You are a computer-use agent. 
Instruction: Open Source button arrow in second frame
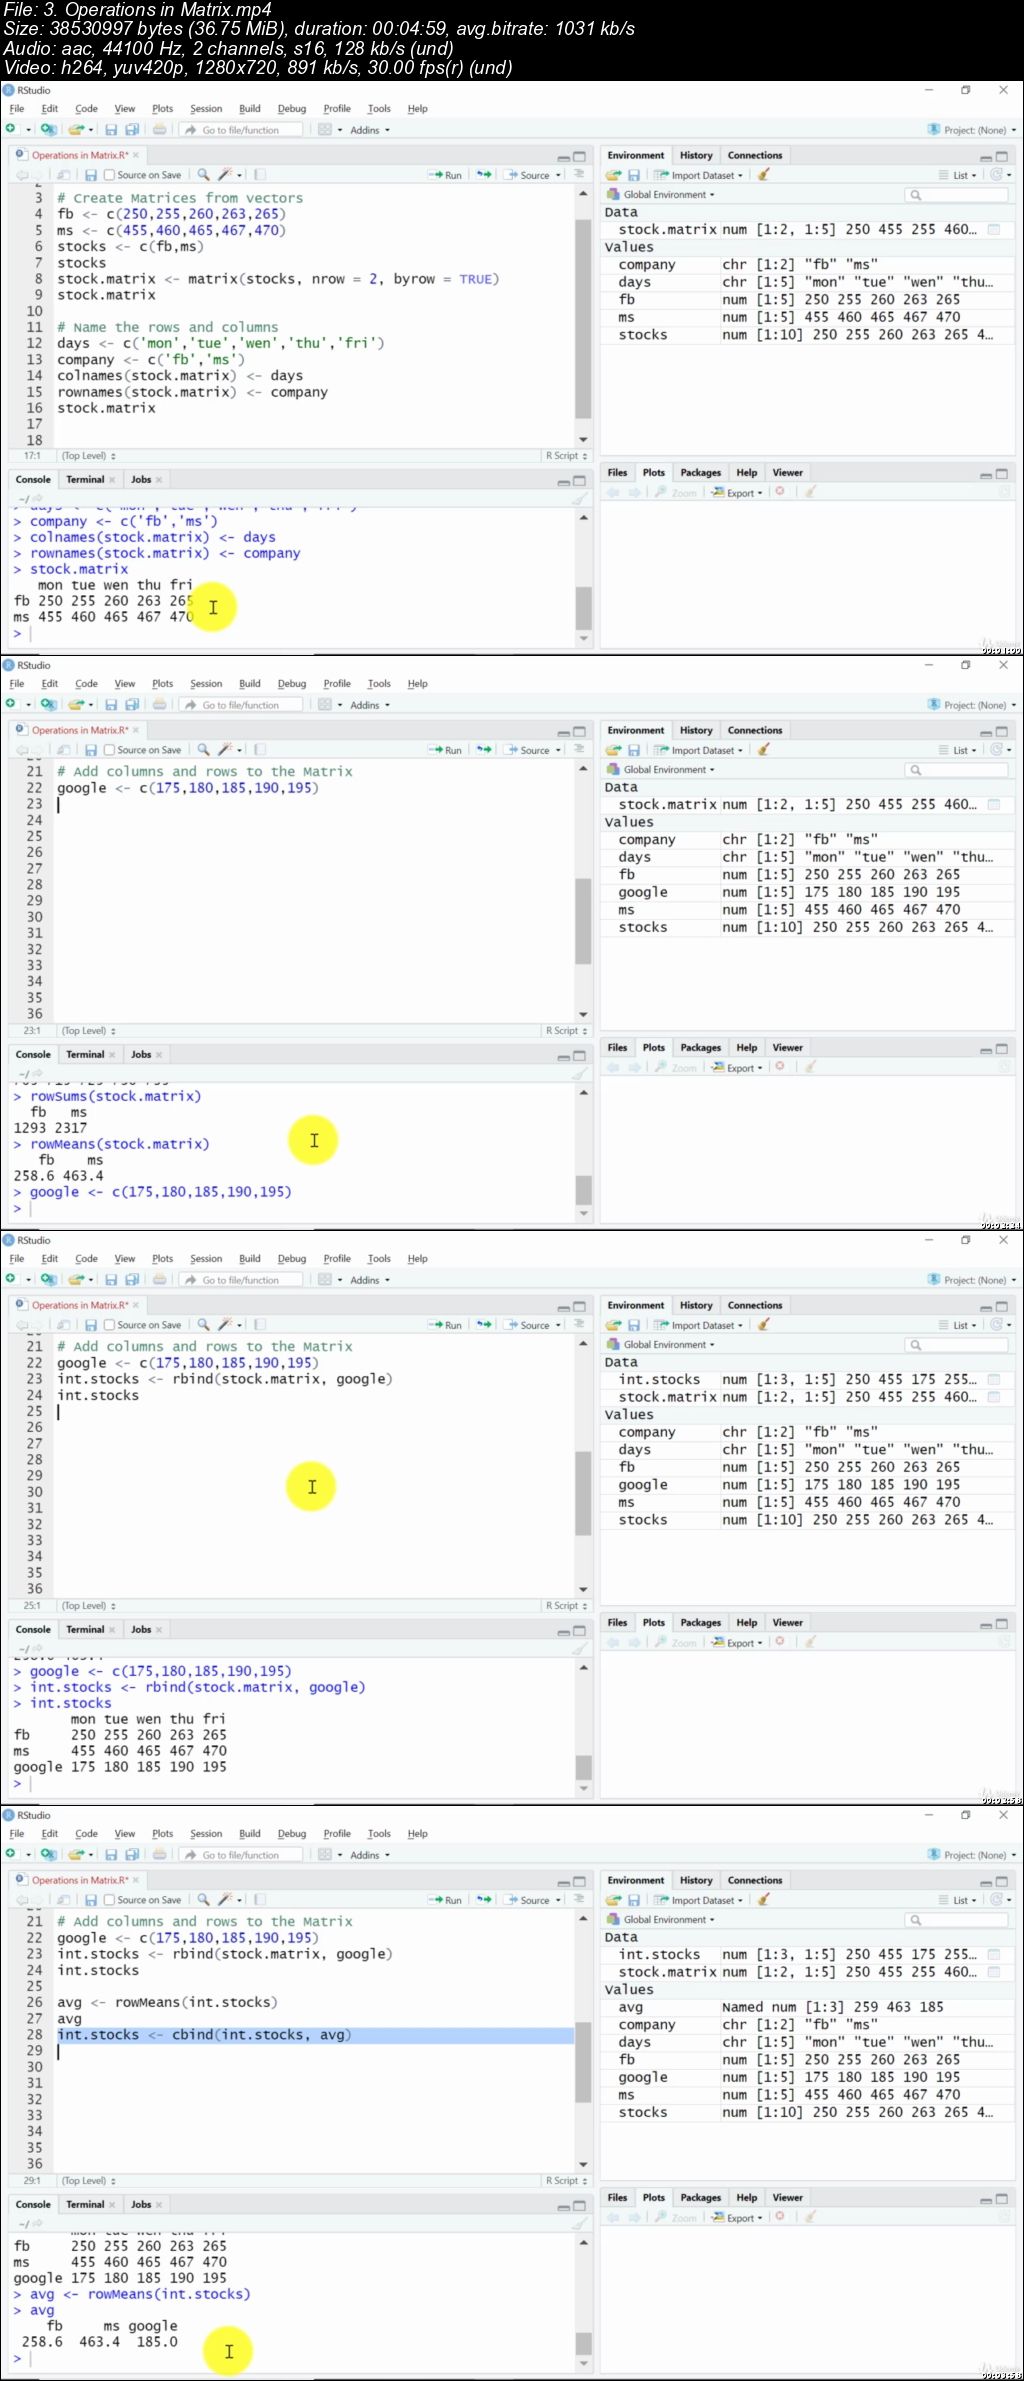pyautogui.click(x=558, y=750)
